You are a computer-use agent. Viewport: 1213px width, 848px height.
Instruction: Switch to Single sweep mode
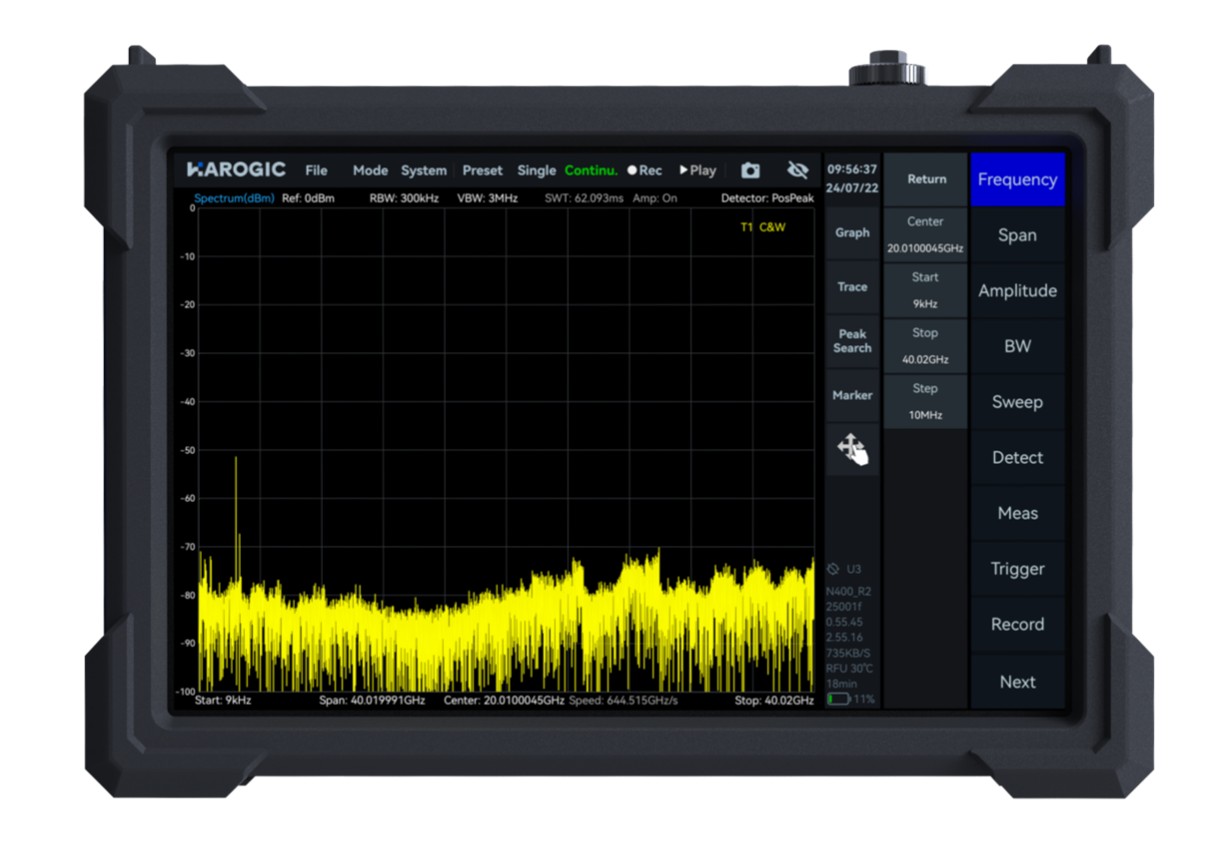tap(536, 171)
